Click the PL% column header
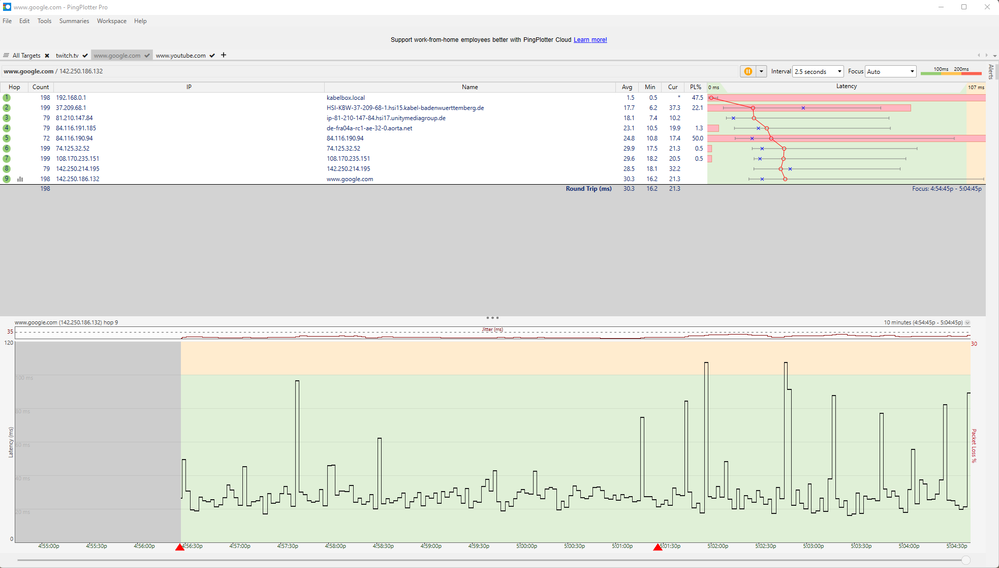999x568 pixels. (x=695, y=87)
